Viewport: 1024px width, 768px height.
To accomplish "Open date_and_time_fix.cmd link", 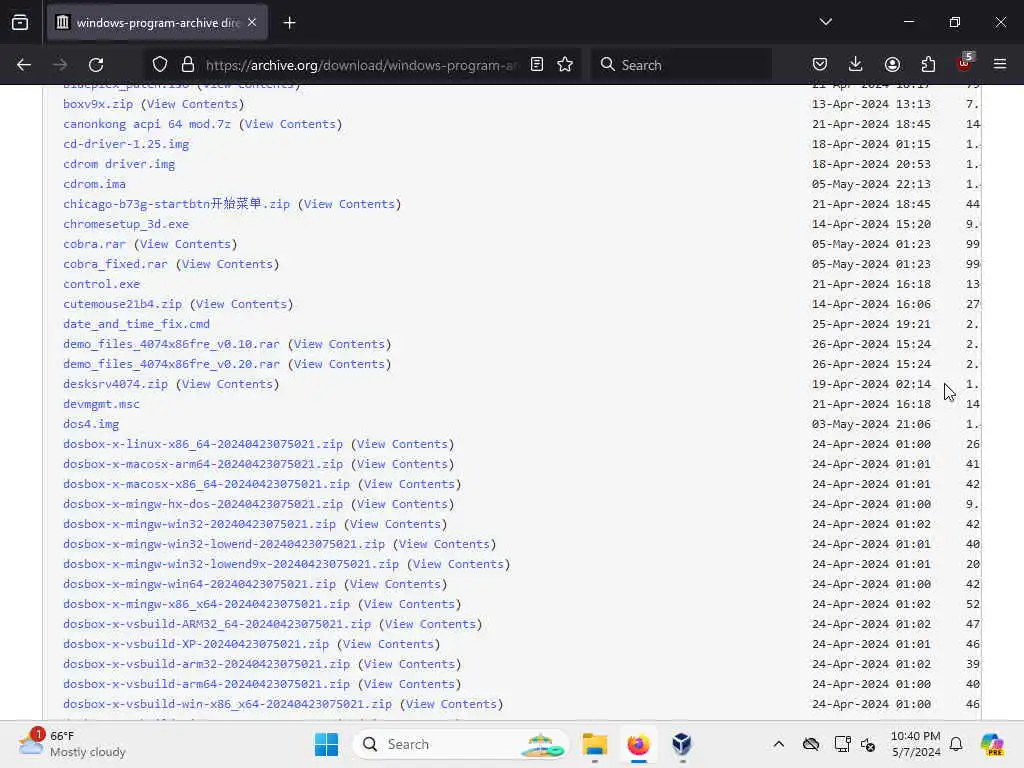I will [x=136, y=324].
